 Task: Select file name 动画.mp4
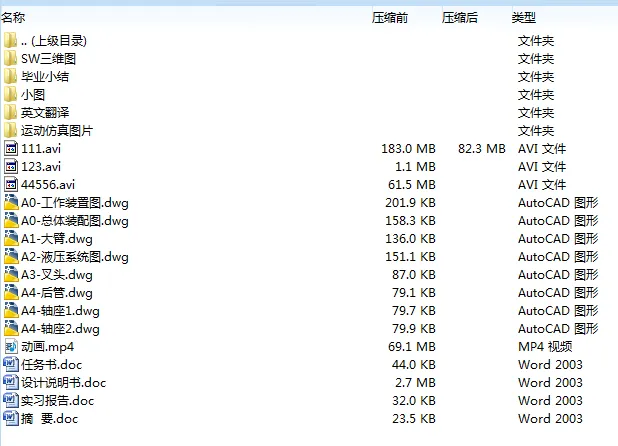47,347
